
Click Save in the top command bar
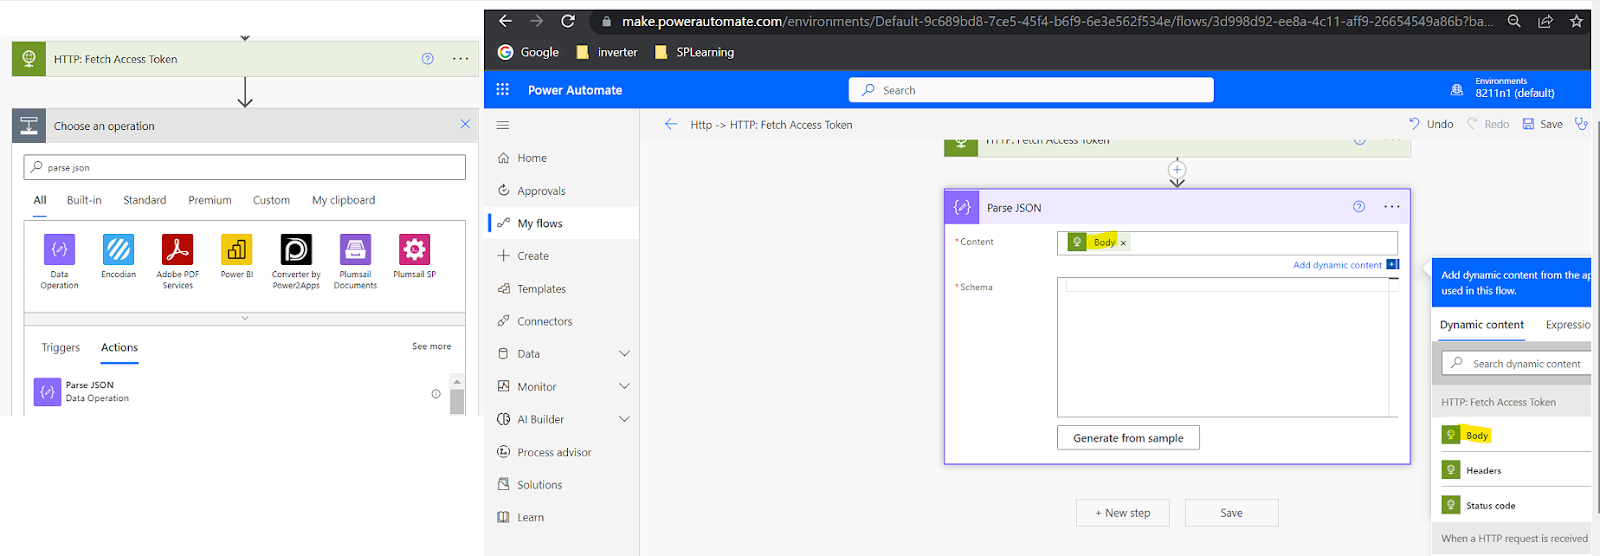pos(1542,124)
